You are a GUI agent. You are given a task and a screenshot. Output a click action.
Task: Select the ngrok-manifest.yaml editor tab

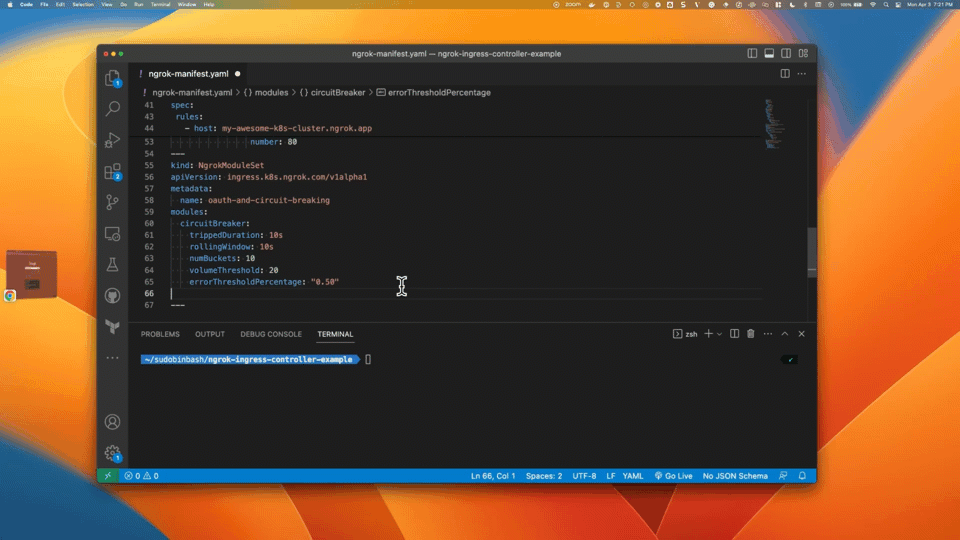click(x=188, y=73)
